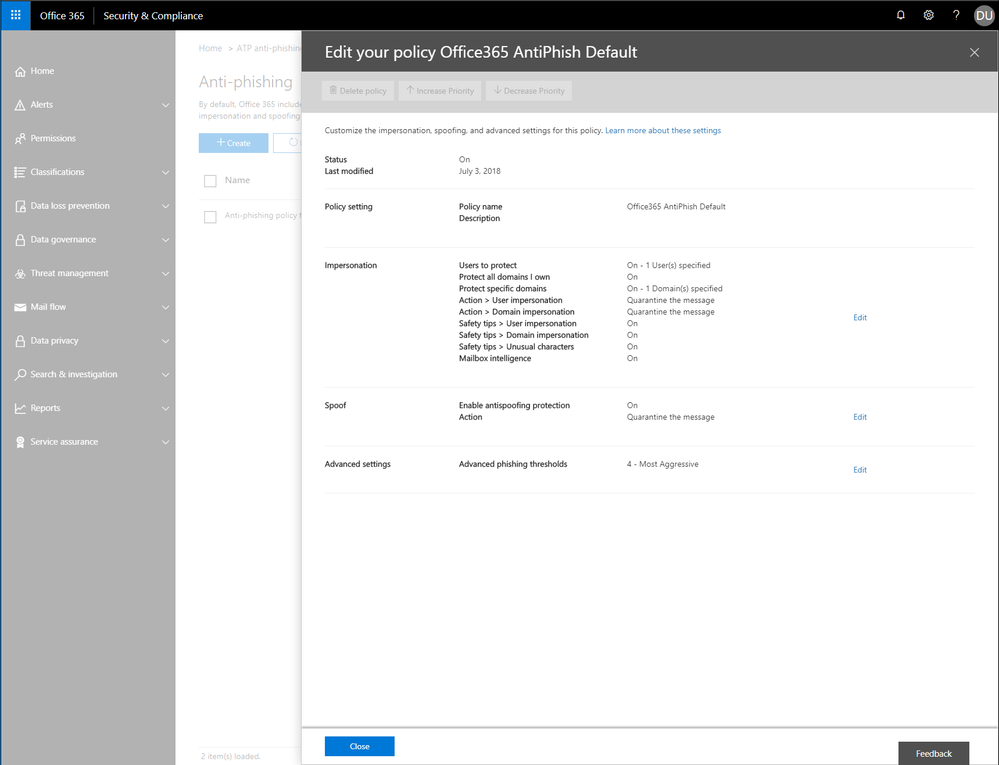The width and height of the screenshot is (999, 765).
Task: Click the Reports chart icon
Action: (x=20, y=408)
